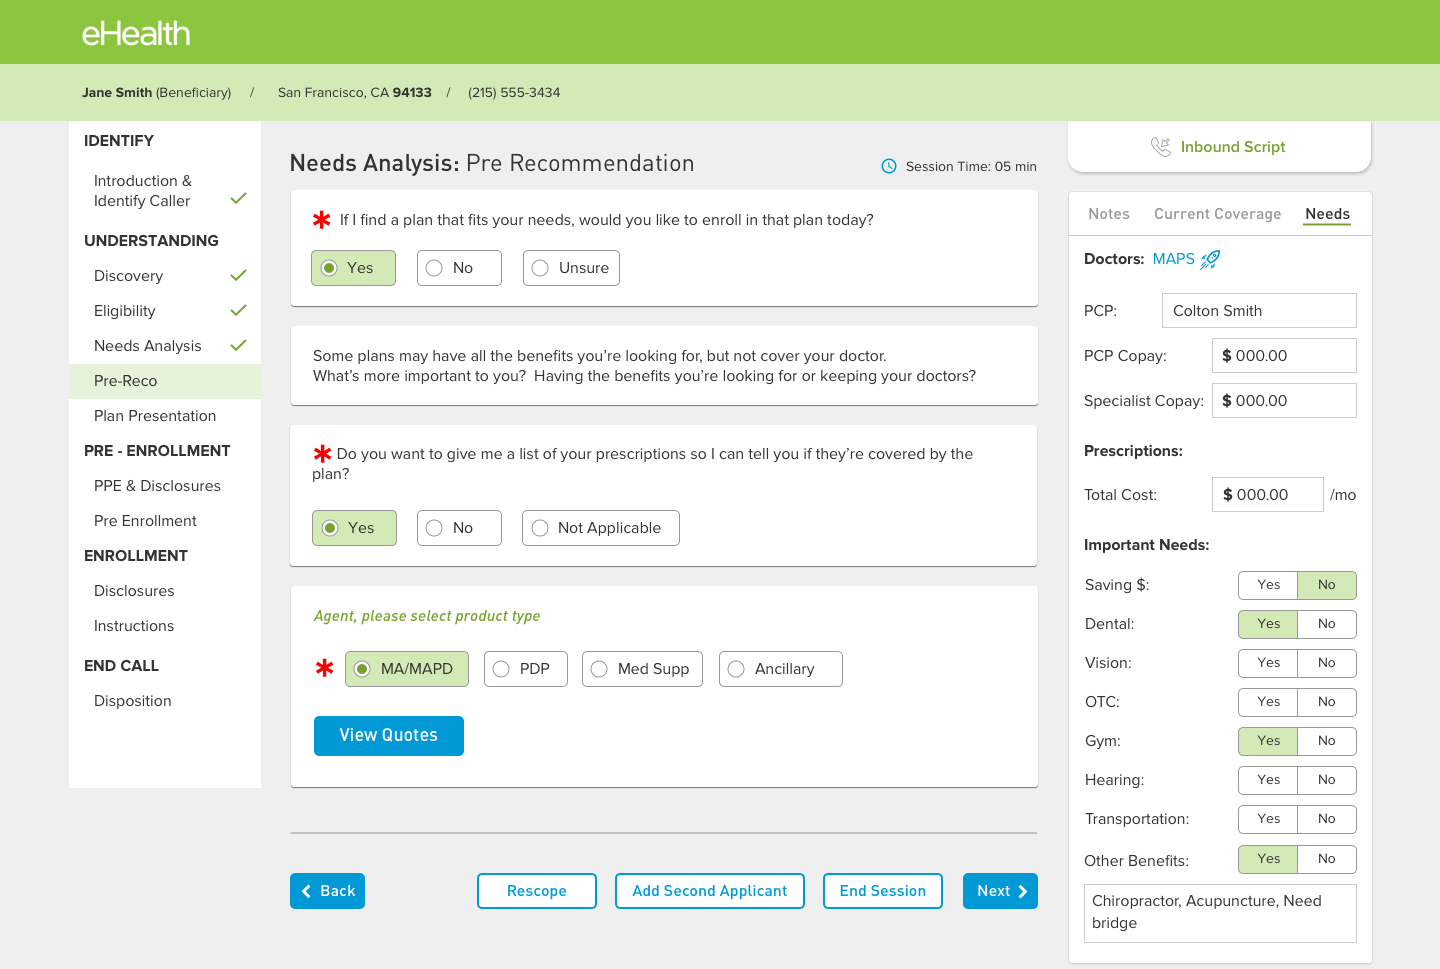Select Unsure for enrolling today

[571, 268]
